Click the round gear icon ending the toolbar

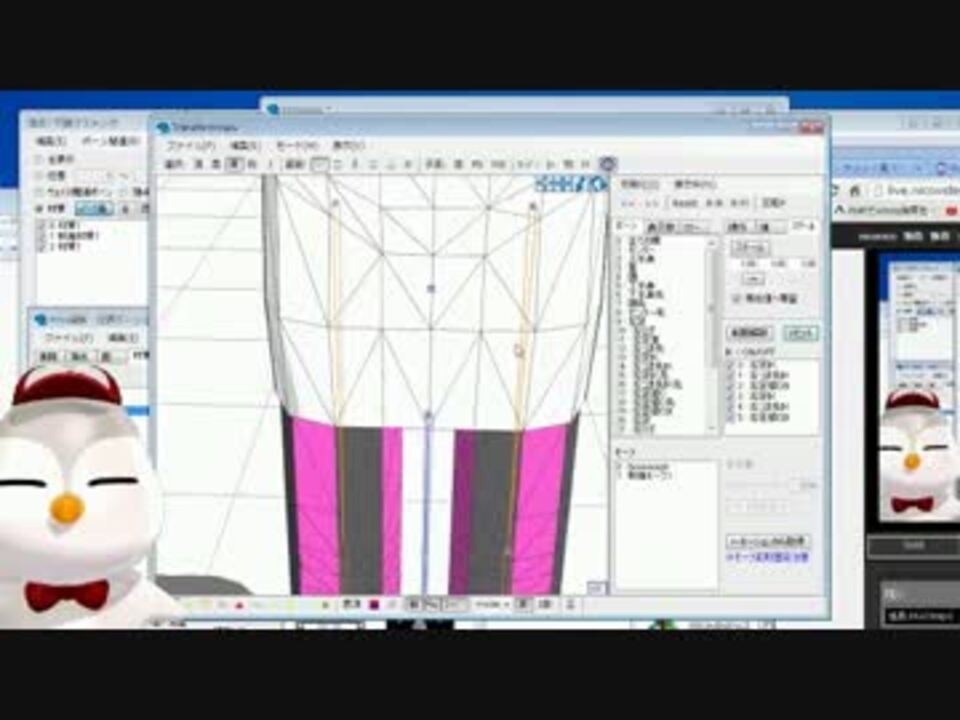coord(607,163)
